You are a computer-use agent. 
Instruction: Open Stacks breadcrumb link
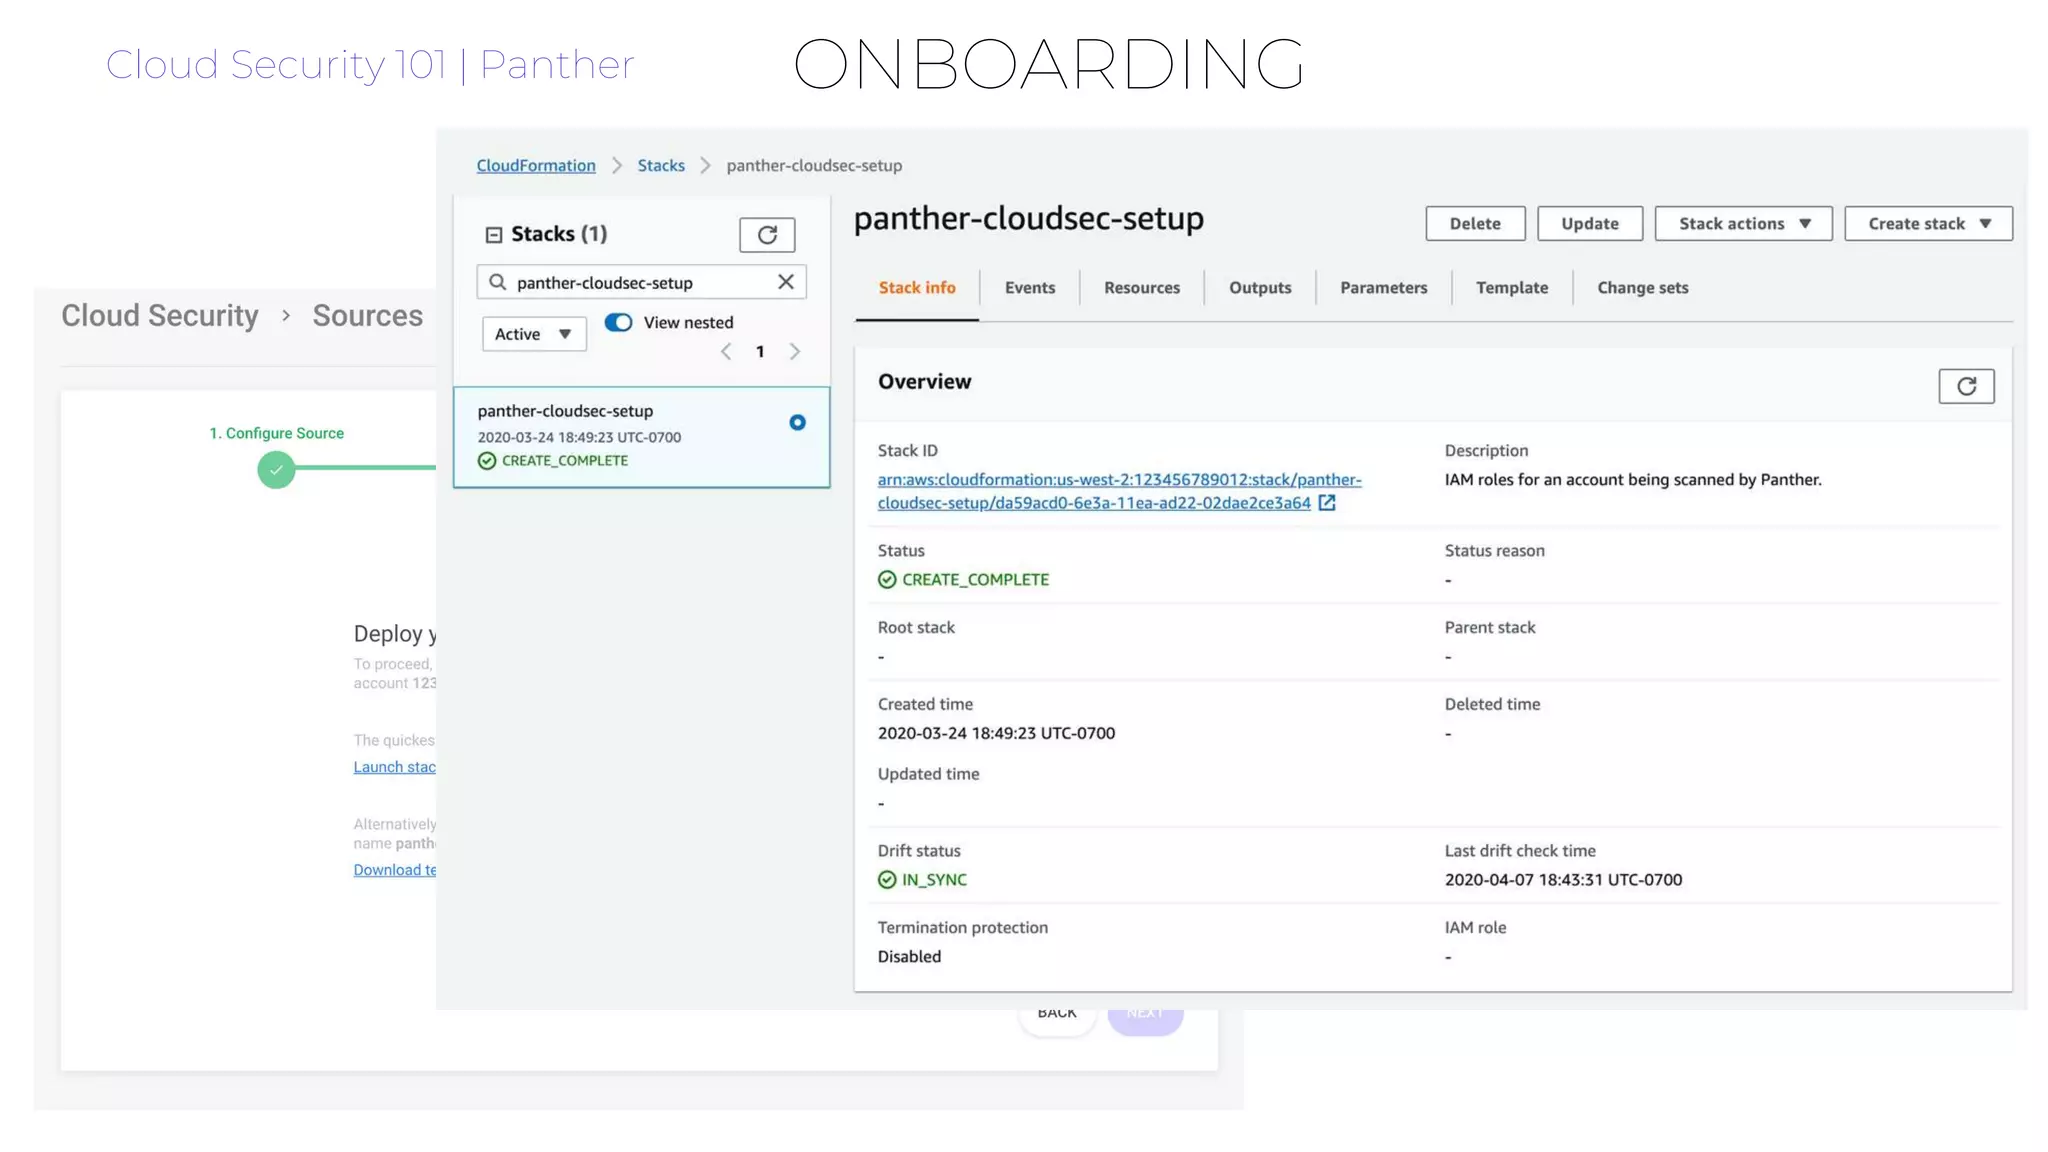[x=661, y=165]
